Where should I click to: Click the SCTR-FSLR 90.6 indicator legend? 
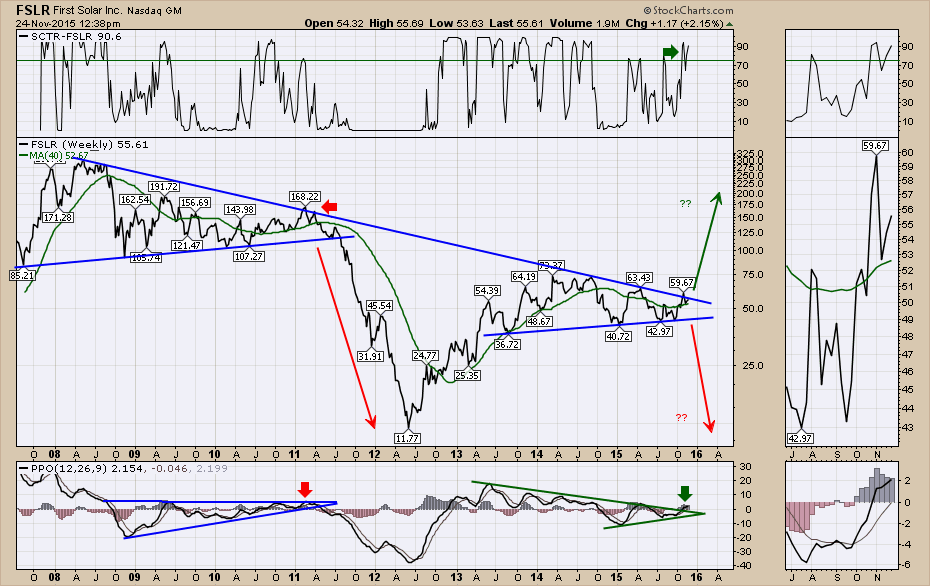click(x=70, y=37)
